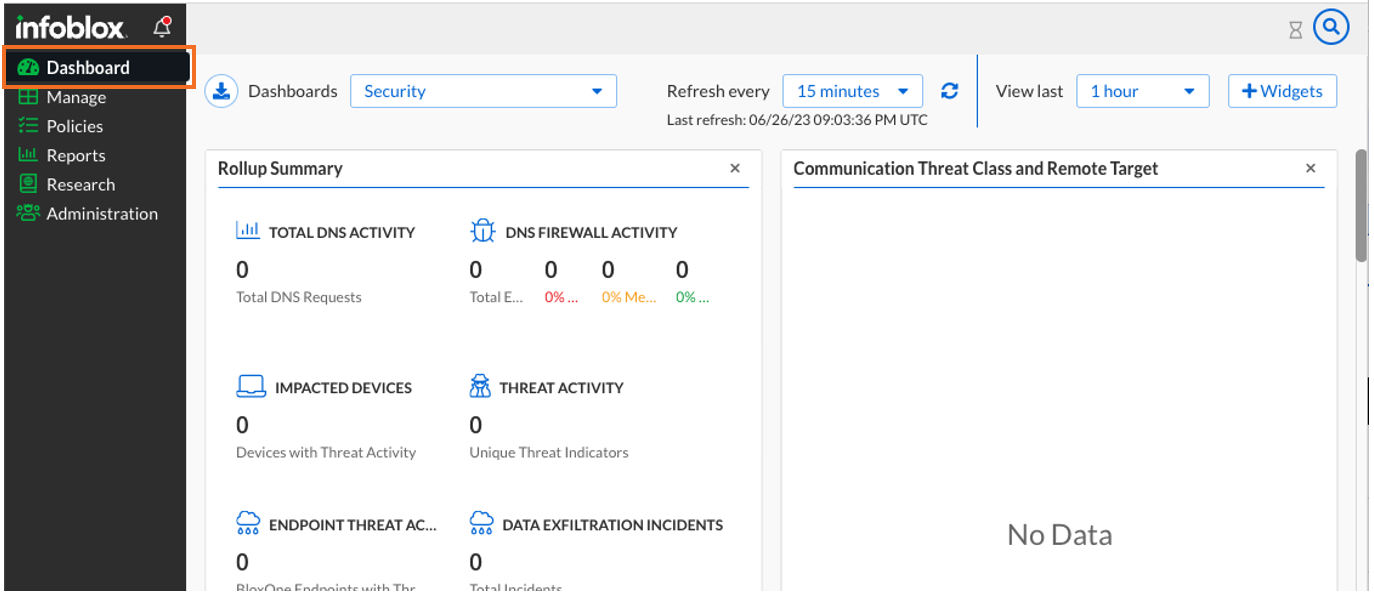Viewport: 1374px width, 596px height.
Task: Go to Manage in sidebar
Action: point(76,97)
